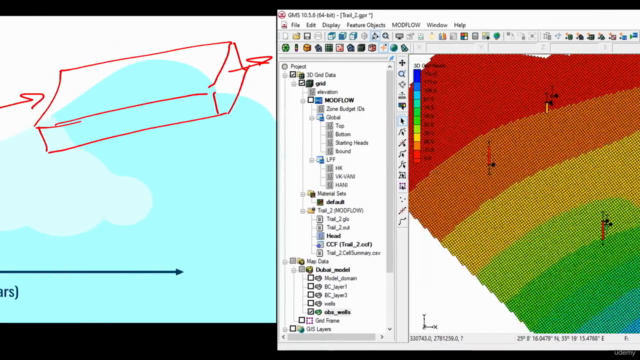Open the Edit menu
This screenshot has height=360, width=640.
(311, 25)
